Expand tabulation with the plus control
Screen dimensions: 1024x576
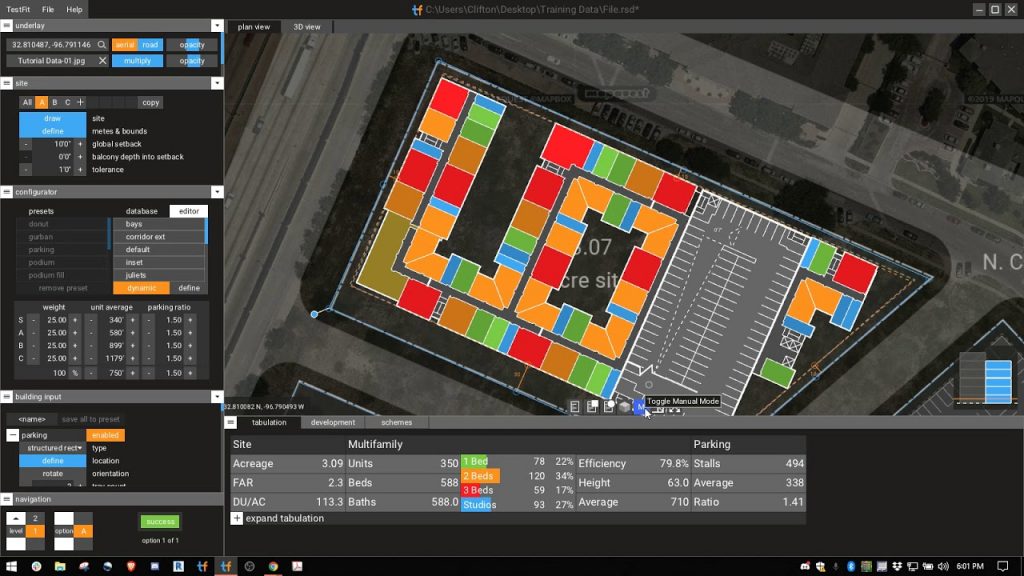point(237,518)
